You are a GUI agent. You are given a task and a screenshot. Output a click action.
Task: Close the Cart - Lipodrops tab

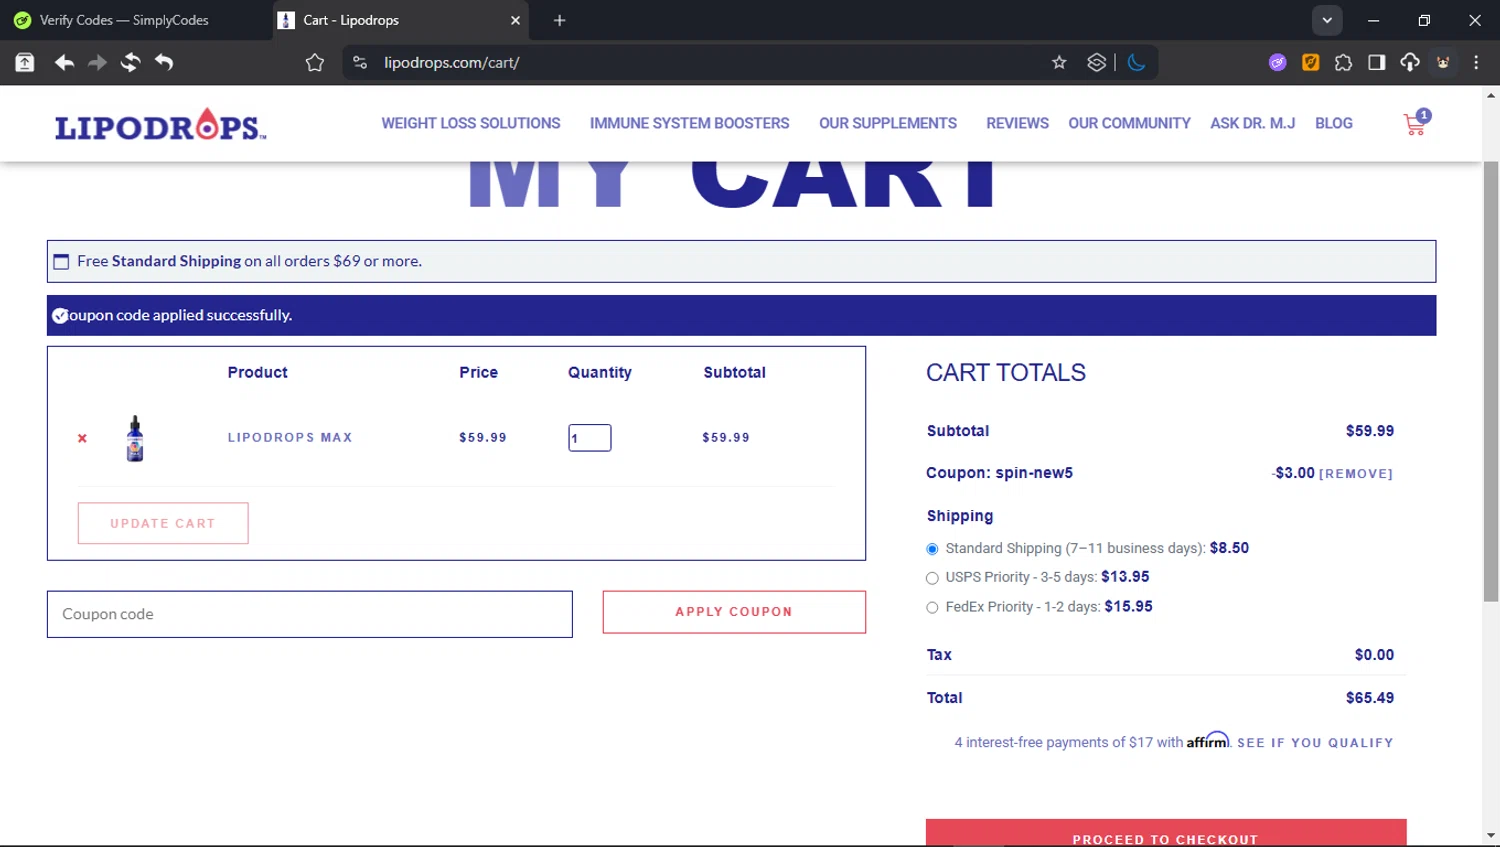pos(515,20)
